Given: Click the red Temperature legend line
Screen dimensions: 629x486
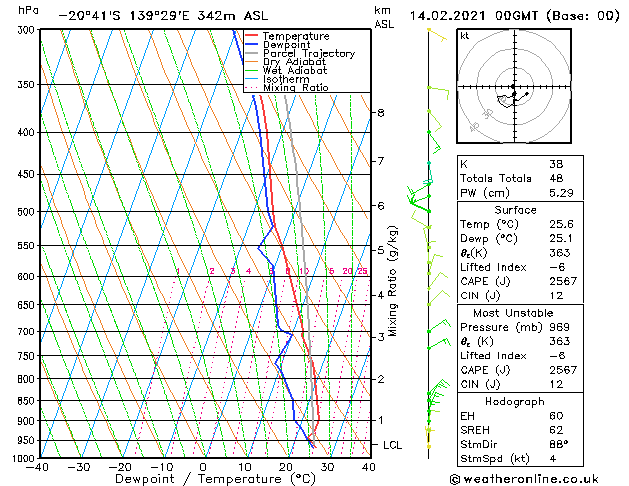Looking at the screenshot, I should pyautogui.click(x=251, y=36).
